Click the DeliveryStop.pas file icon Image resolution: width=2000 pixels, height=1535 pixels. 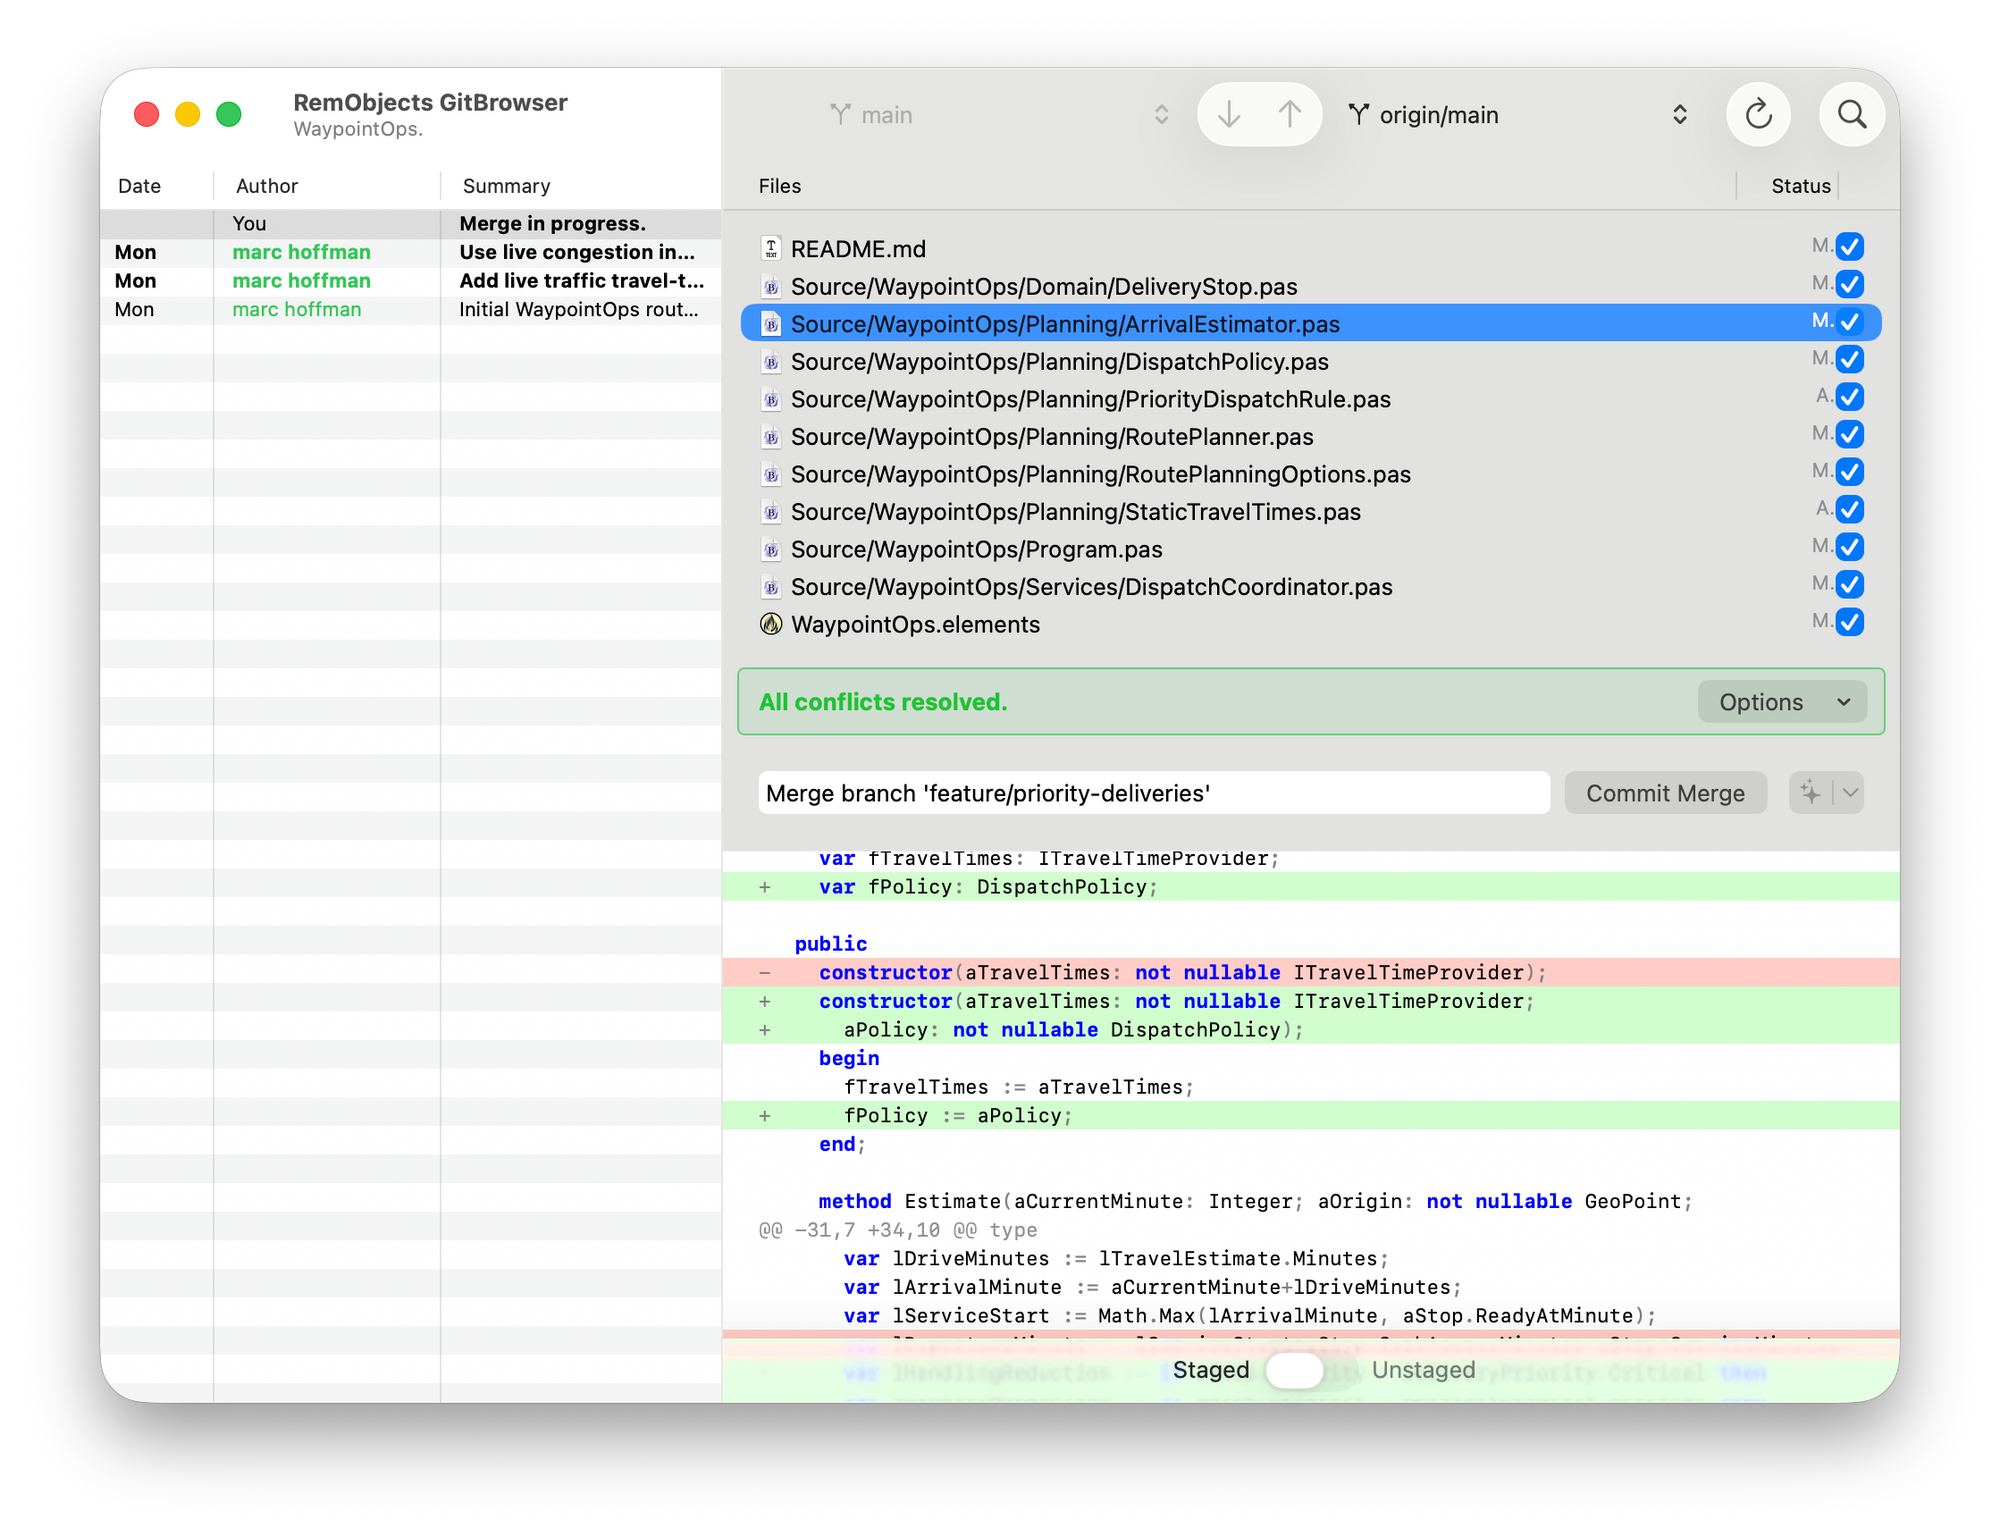771,287
